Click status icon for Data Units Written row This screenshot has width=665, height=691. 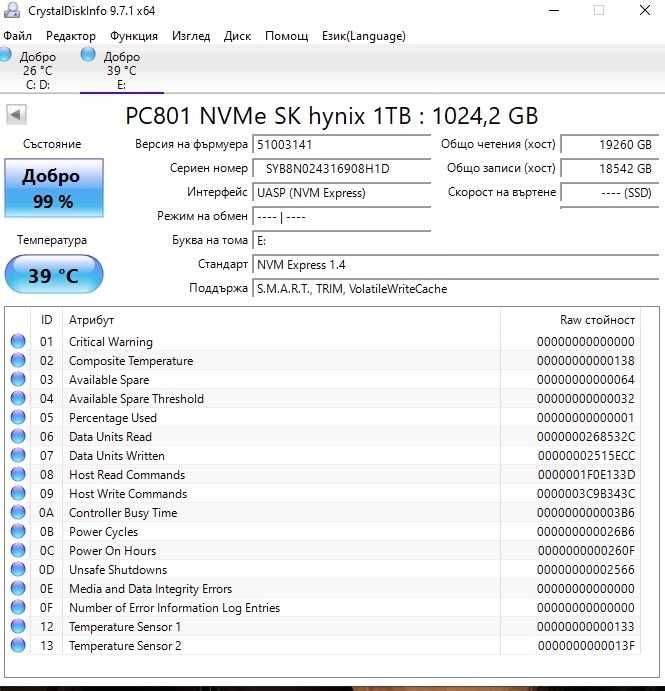click(x=18, y=455)
